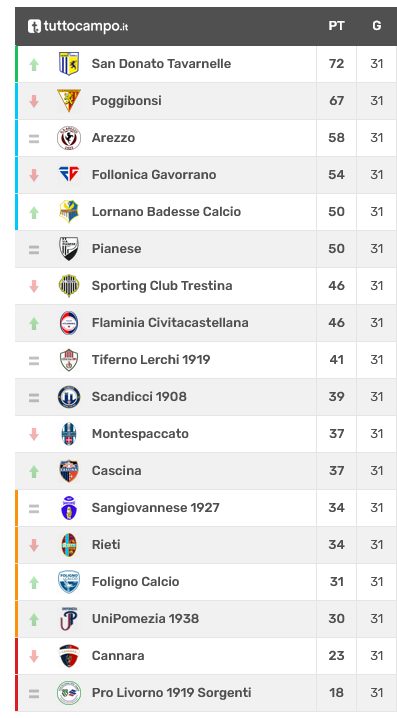This screenshot has width=397, height=718.
Task: Open the Sporting Club Trestina link
Action: tap(162, 285)
